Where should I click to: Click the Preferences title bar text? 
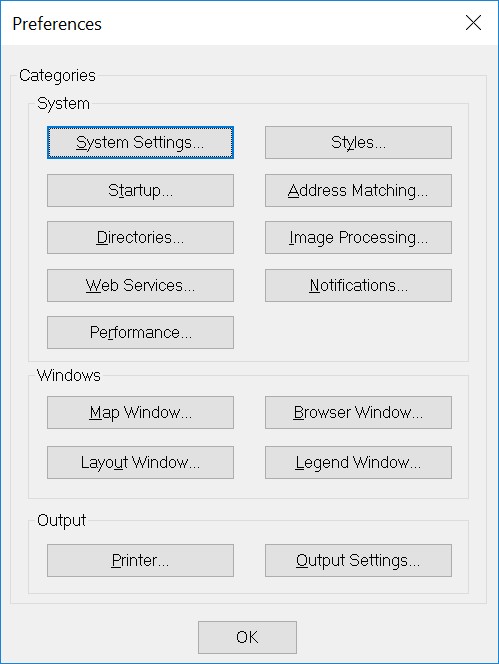point(57,24)
